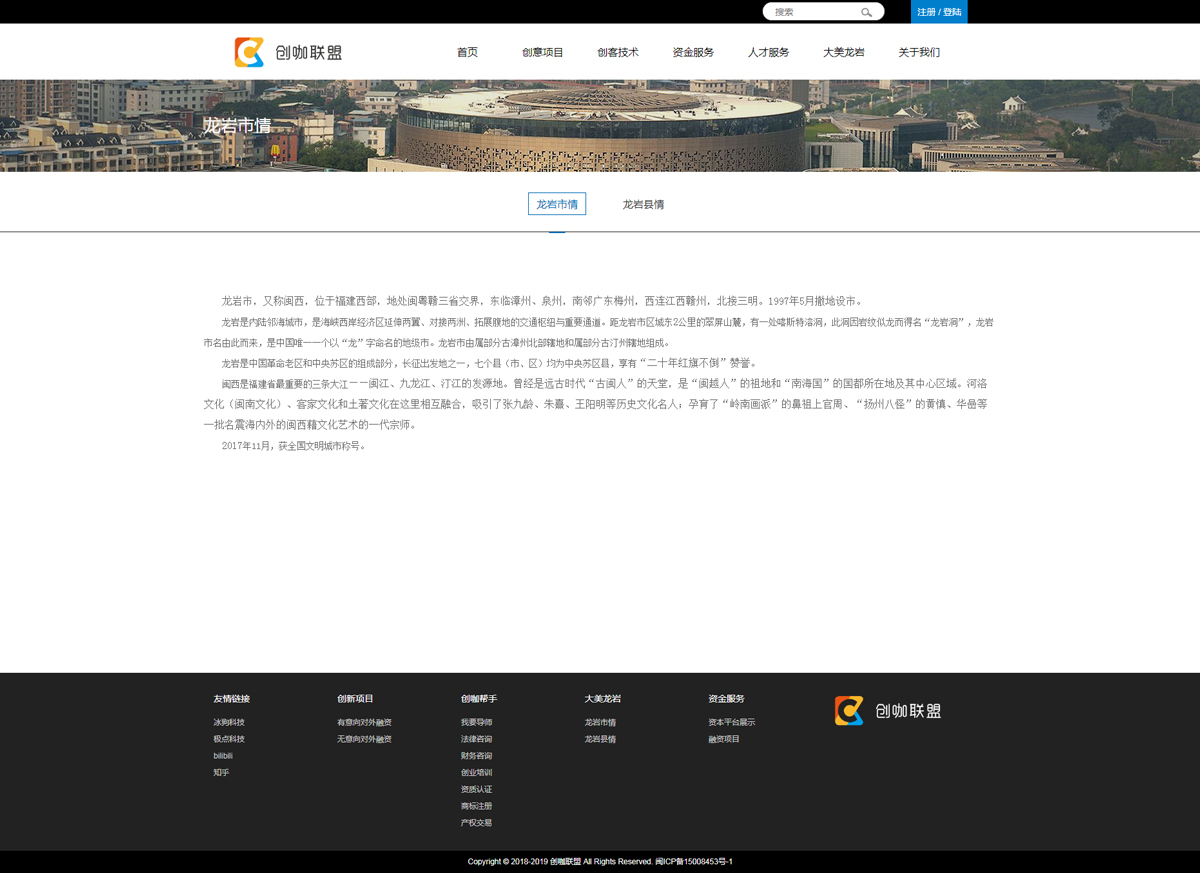Click the 创咖联盟 logo in footer

point(888,711)
